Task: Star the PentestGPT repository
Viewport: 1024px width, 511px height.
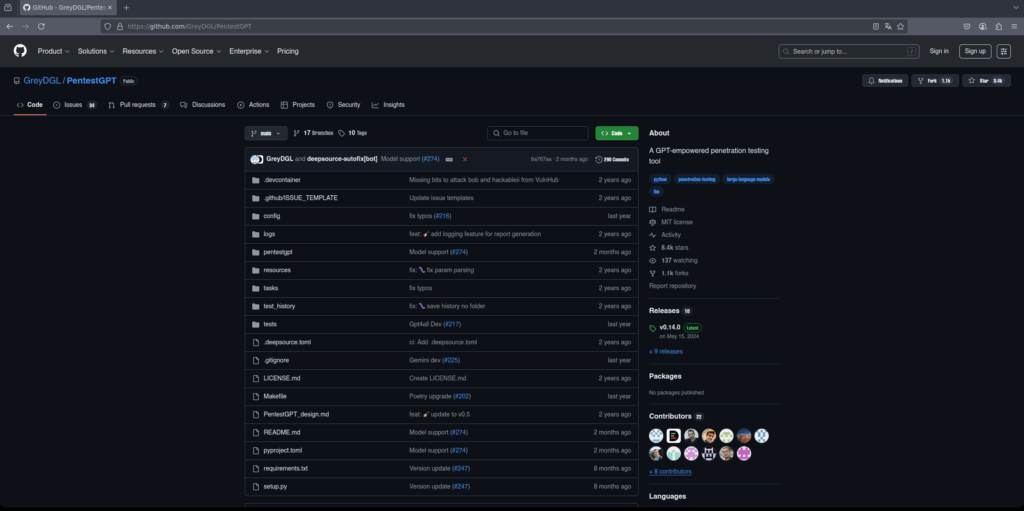Action: (x=982, y=80)
